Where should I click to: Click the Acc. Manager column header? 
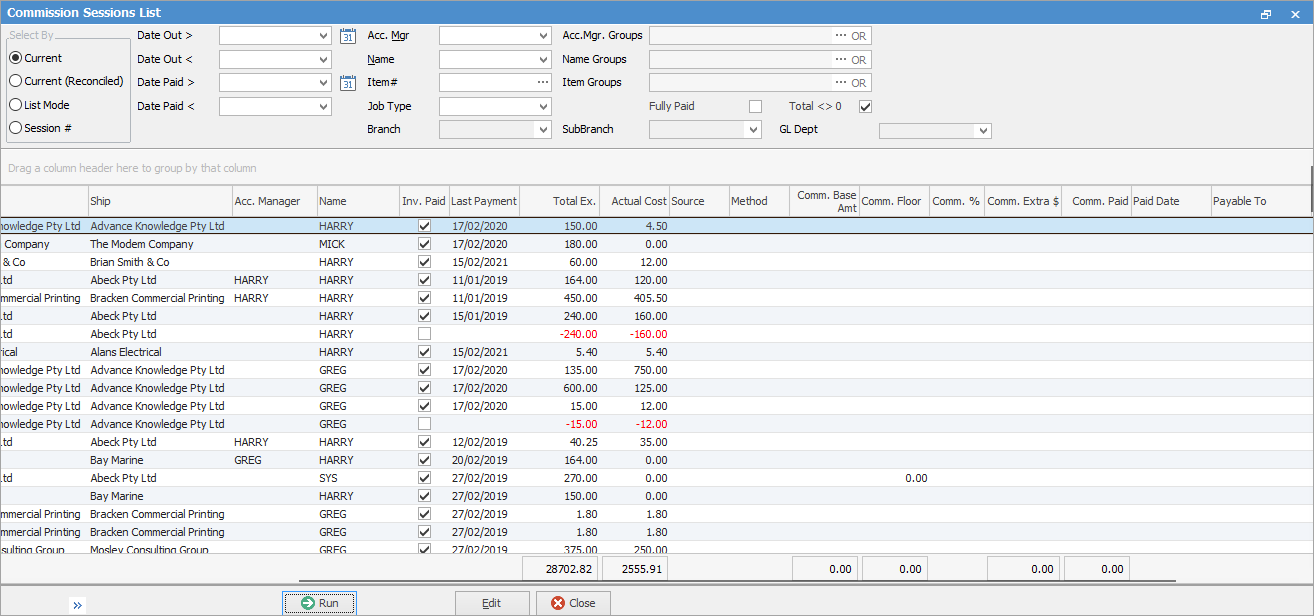(x=267, y=201)
